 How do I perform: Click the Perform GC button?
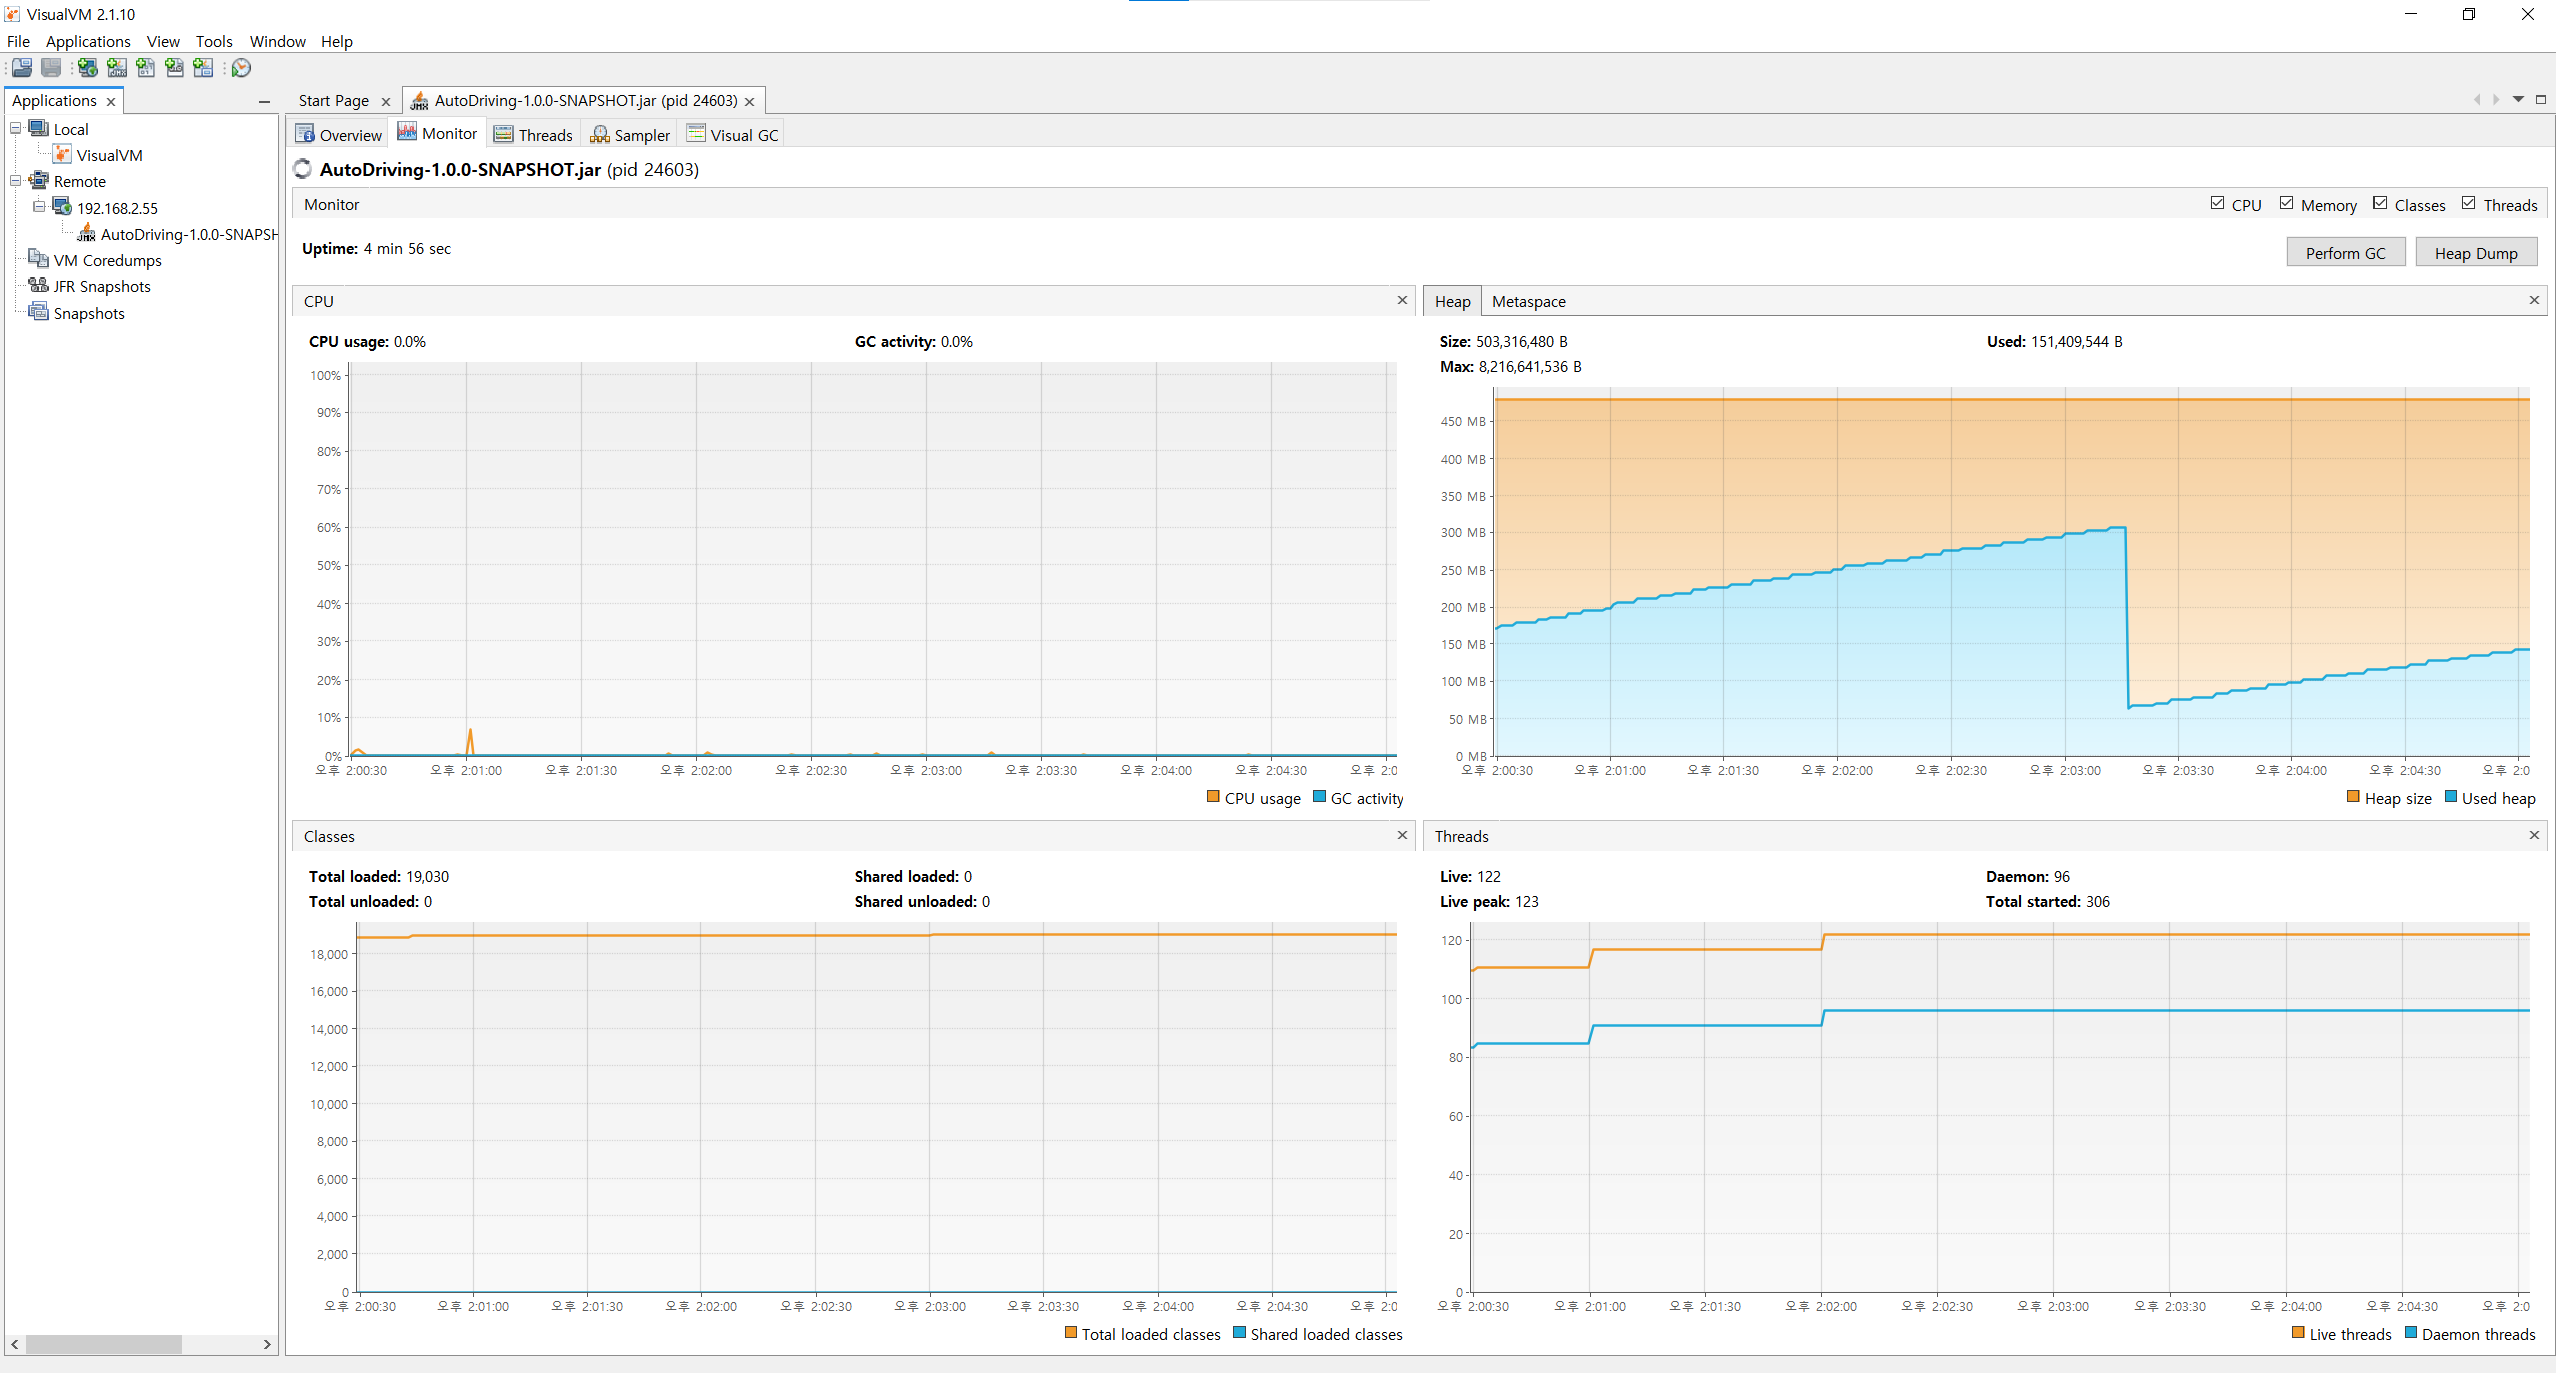point(2345,253)
